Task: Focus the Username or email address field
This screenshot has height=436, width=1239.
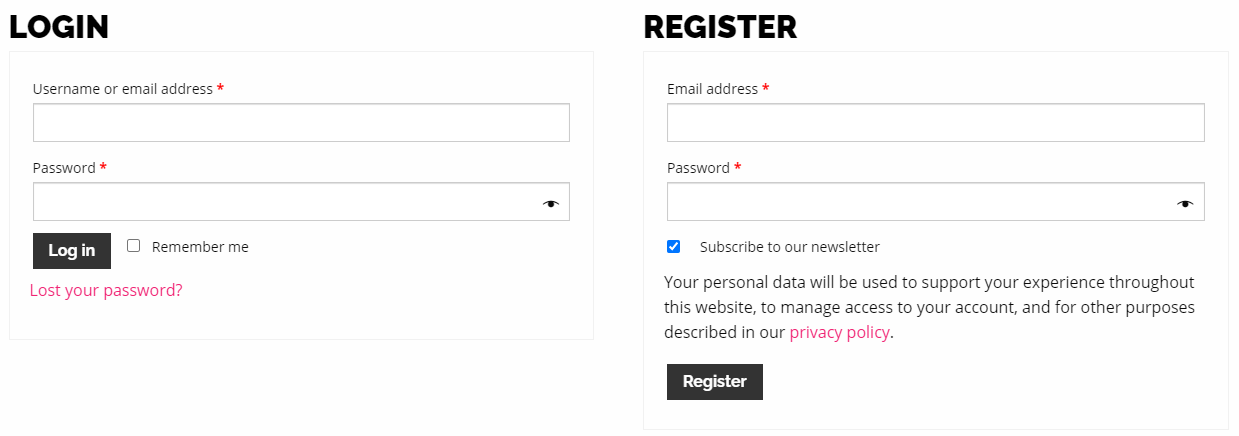Action: point(301,123)
